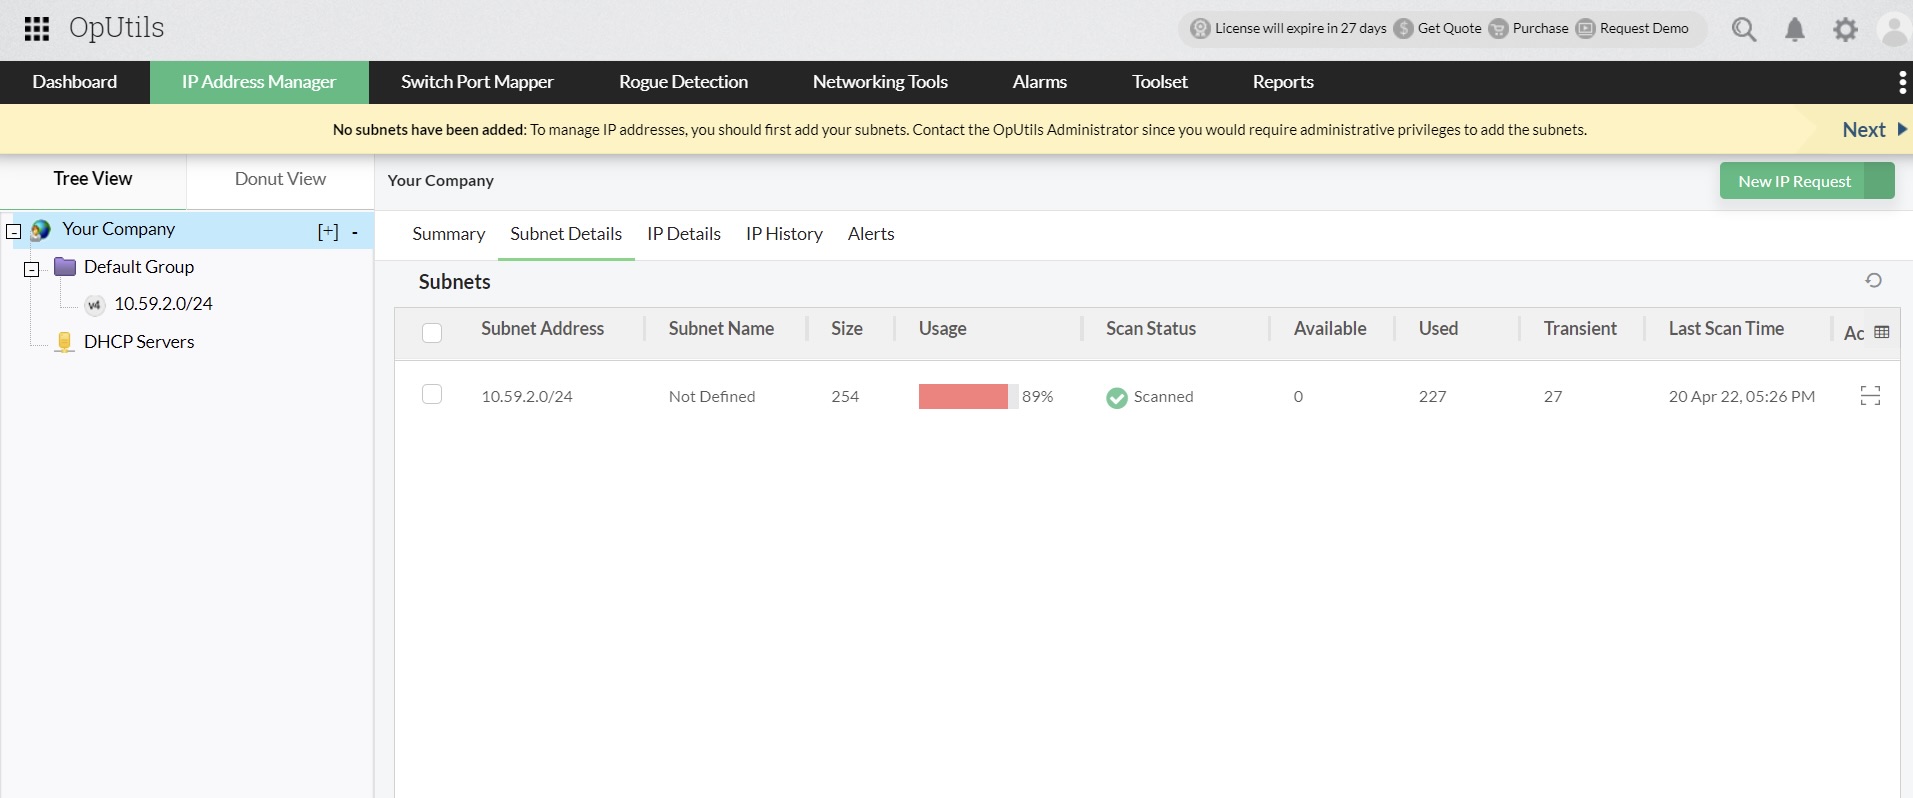Click the kebab more-options menu in the navigation bar
This screenshot has width=1913, height=798.
click(1901, 82)
